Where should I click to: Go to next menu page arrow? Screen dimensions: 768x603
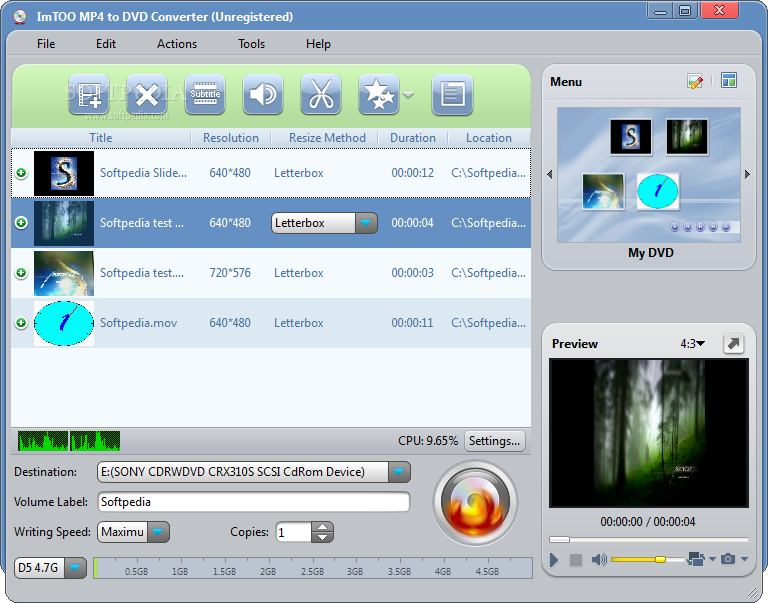tap(747, 174)
